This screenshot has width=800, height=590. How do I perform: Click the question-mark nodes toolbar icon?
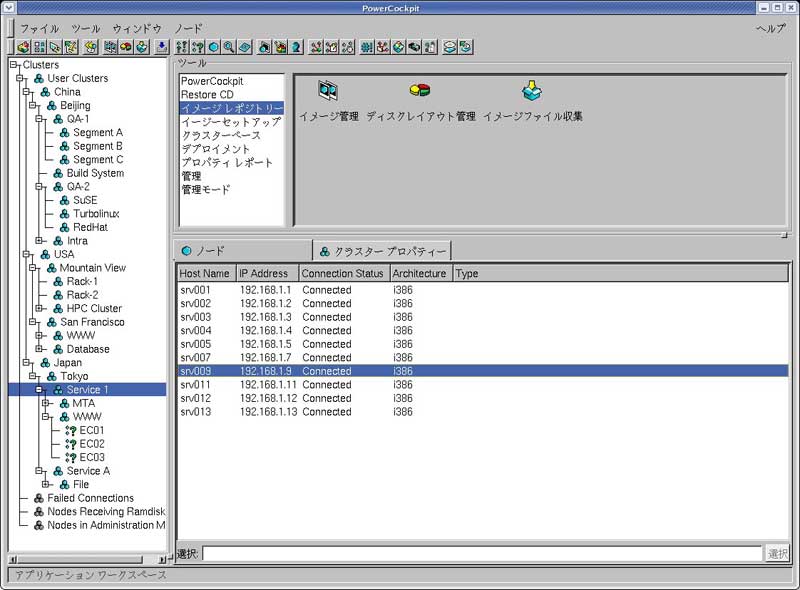[198, 47]
